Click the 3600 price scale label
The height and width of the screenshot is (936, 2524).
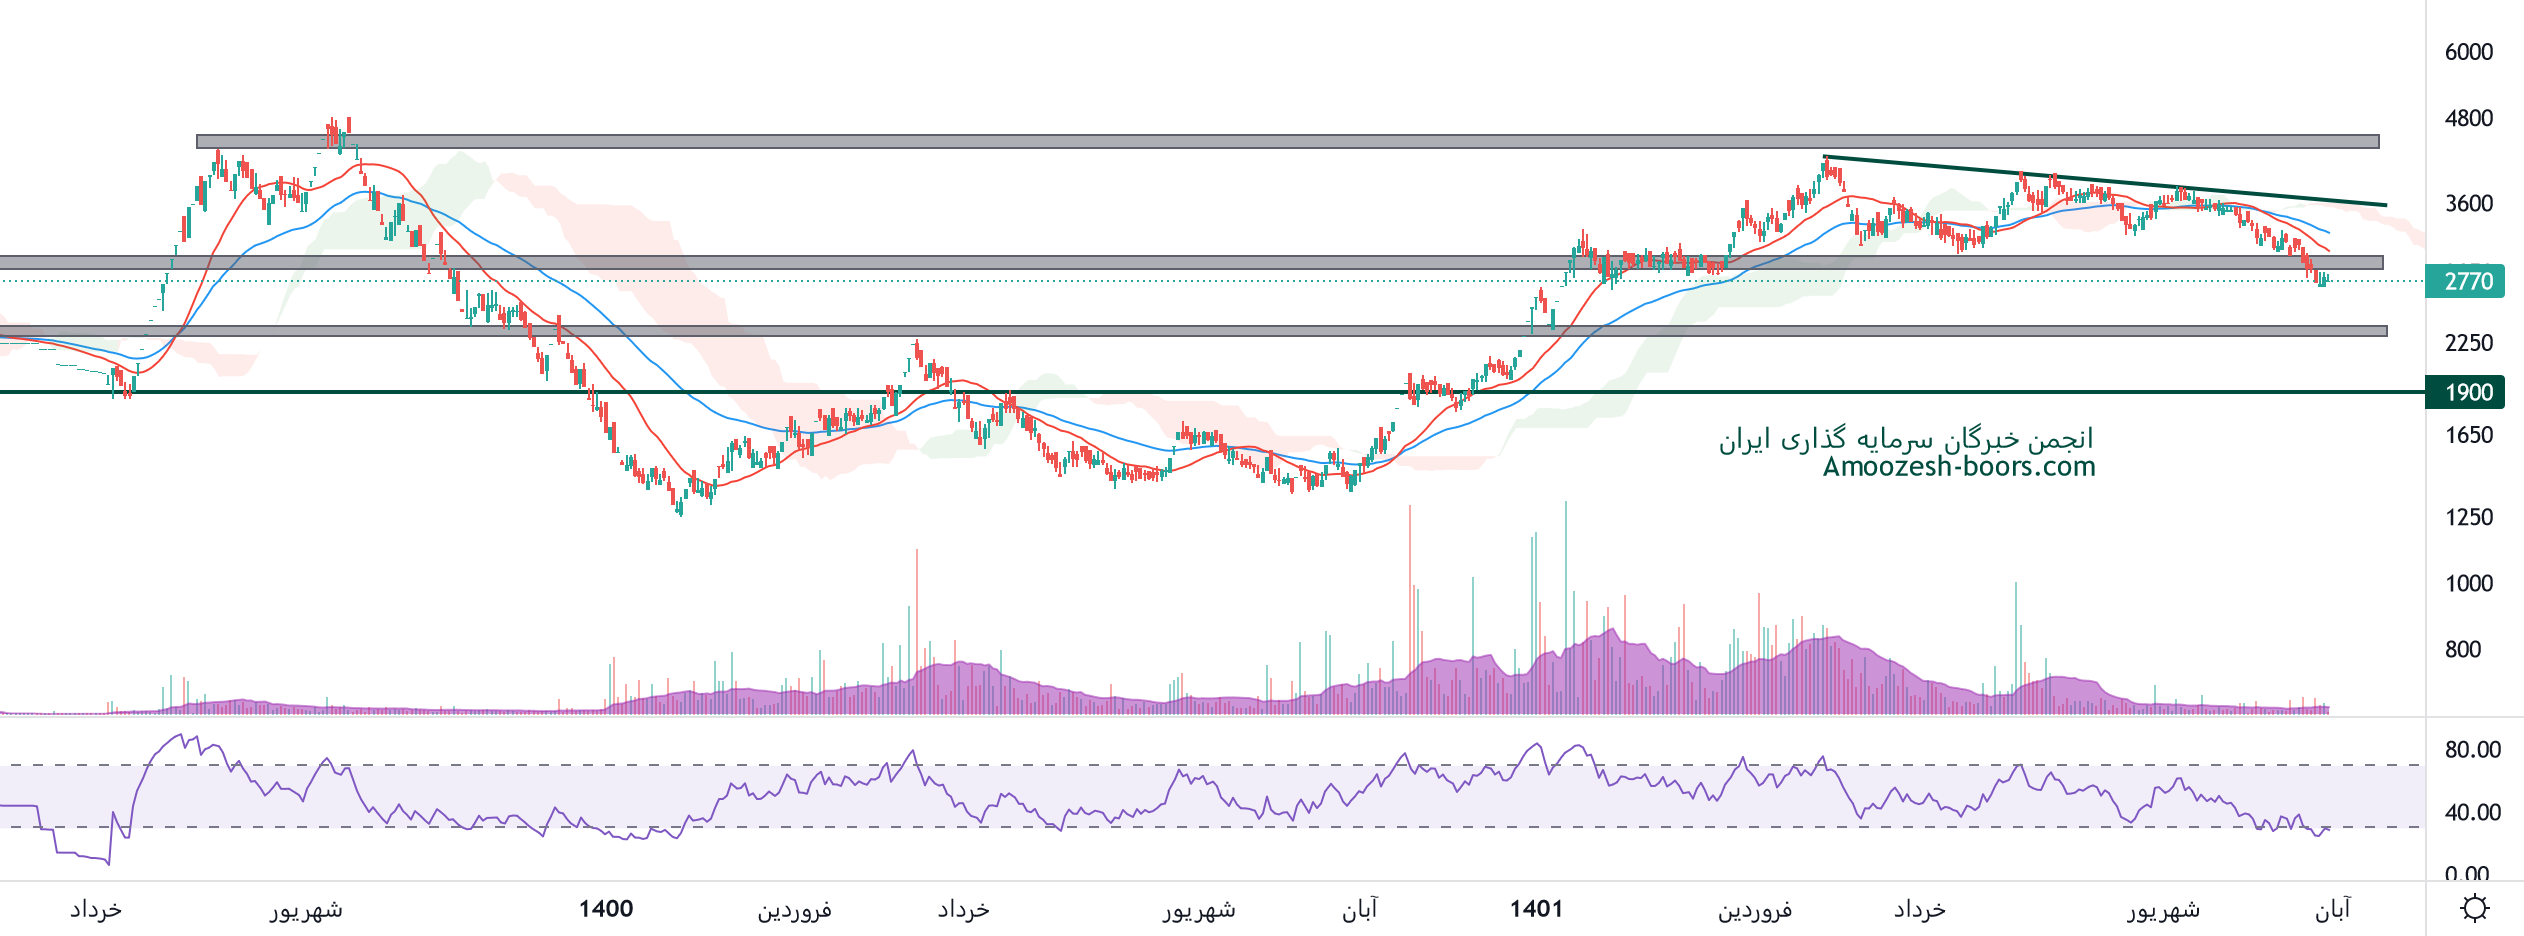point(2468,204)
